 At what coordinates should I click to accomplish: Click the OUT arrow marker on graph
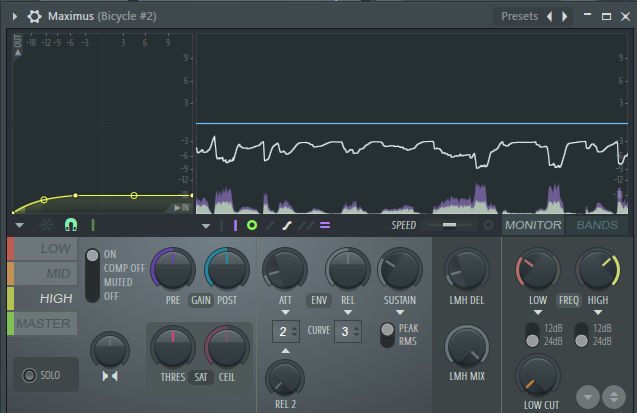click(x=17, y=45)
